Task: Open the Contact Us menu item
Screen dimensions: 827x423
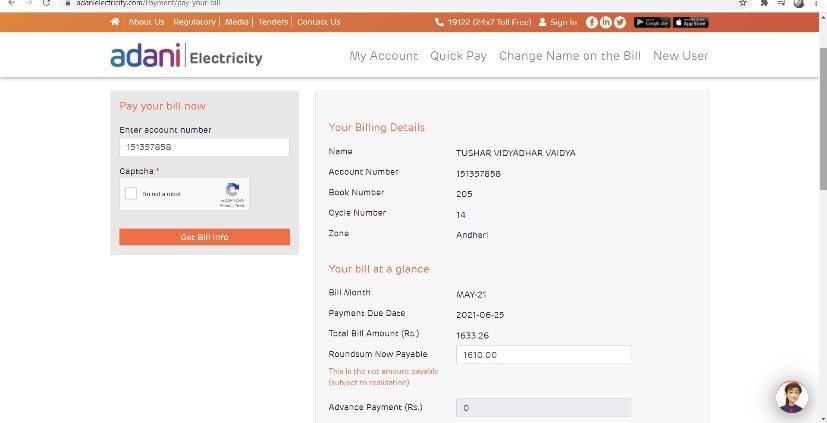Action: point(319,22)
